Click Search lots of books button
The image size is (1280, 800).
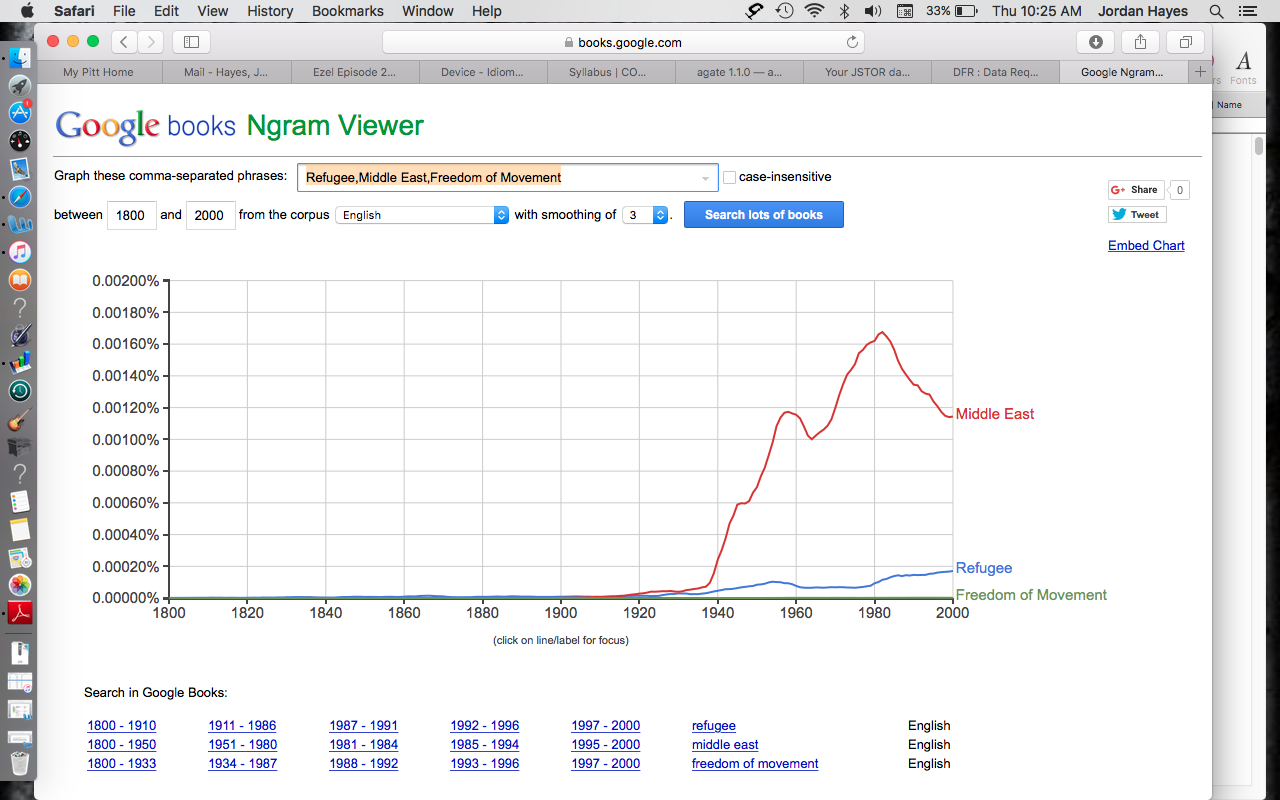click(x=763, y=215)
